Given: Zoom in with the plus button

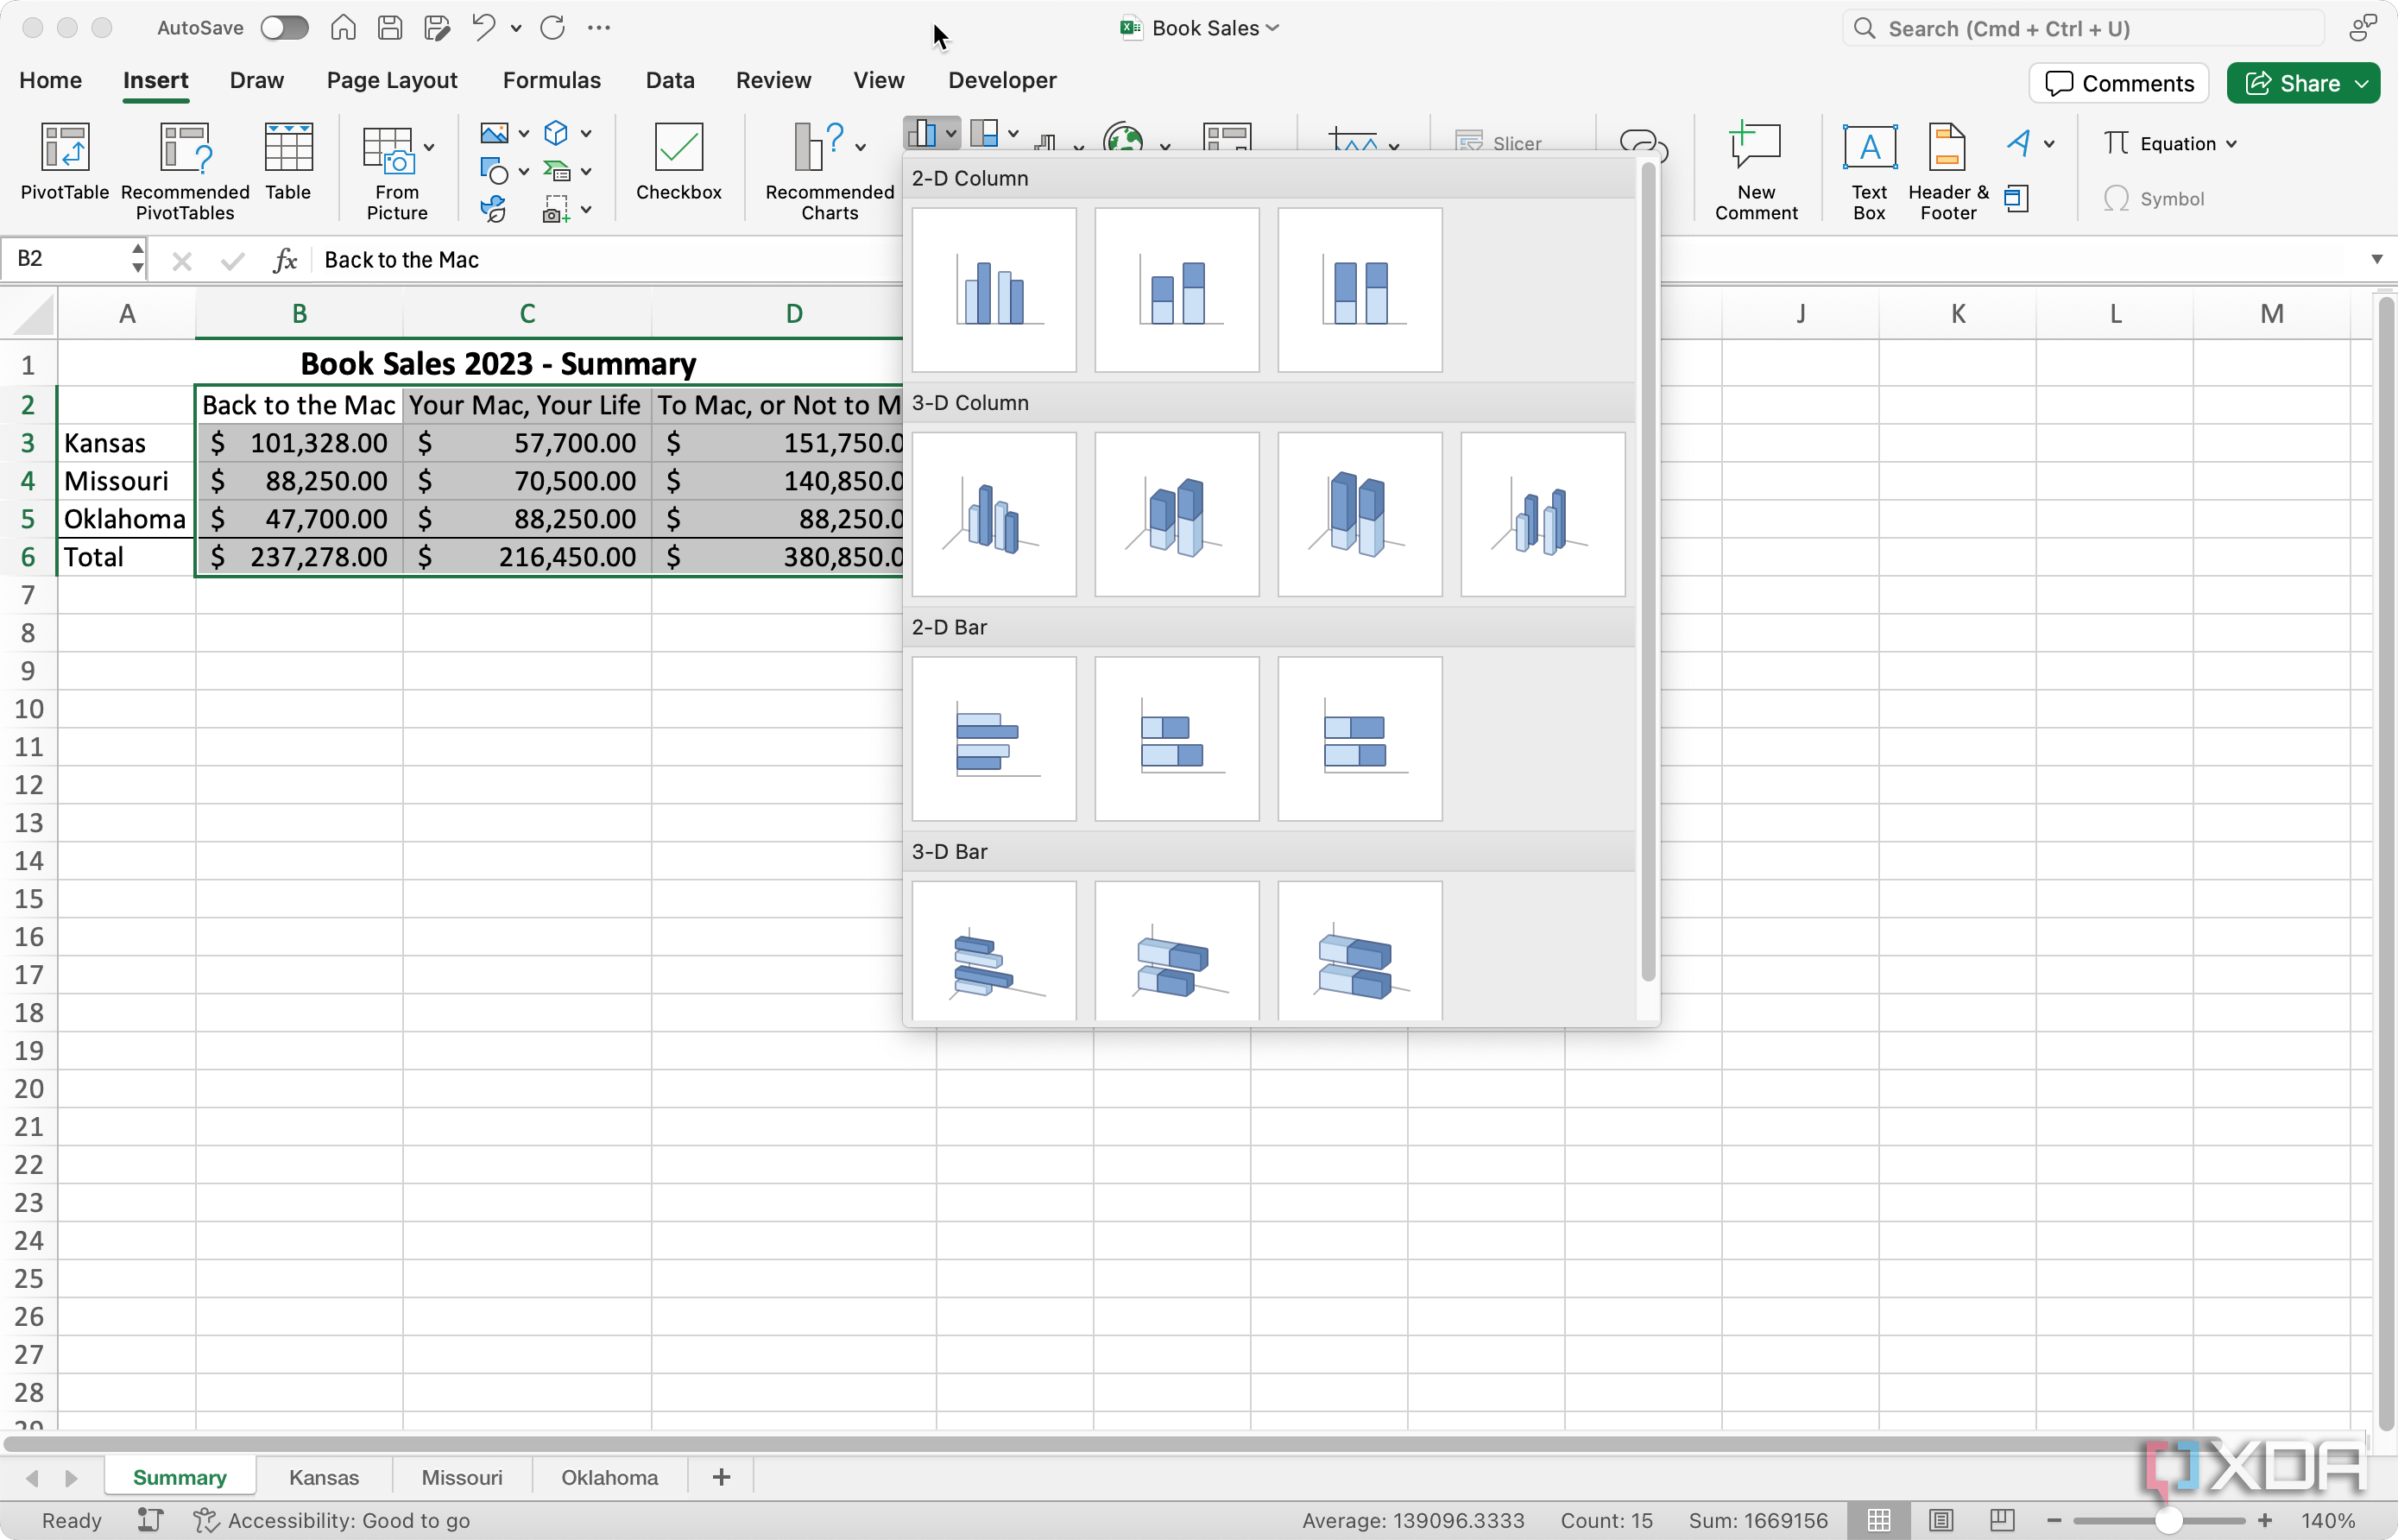Looking at the screenshot, I should (2265, 1520).
